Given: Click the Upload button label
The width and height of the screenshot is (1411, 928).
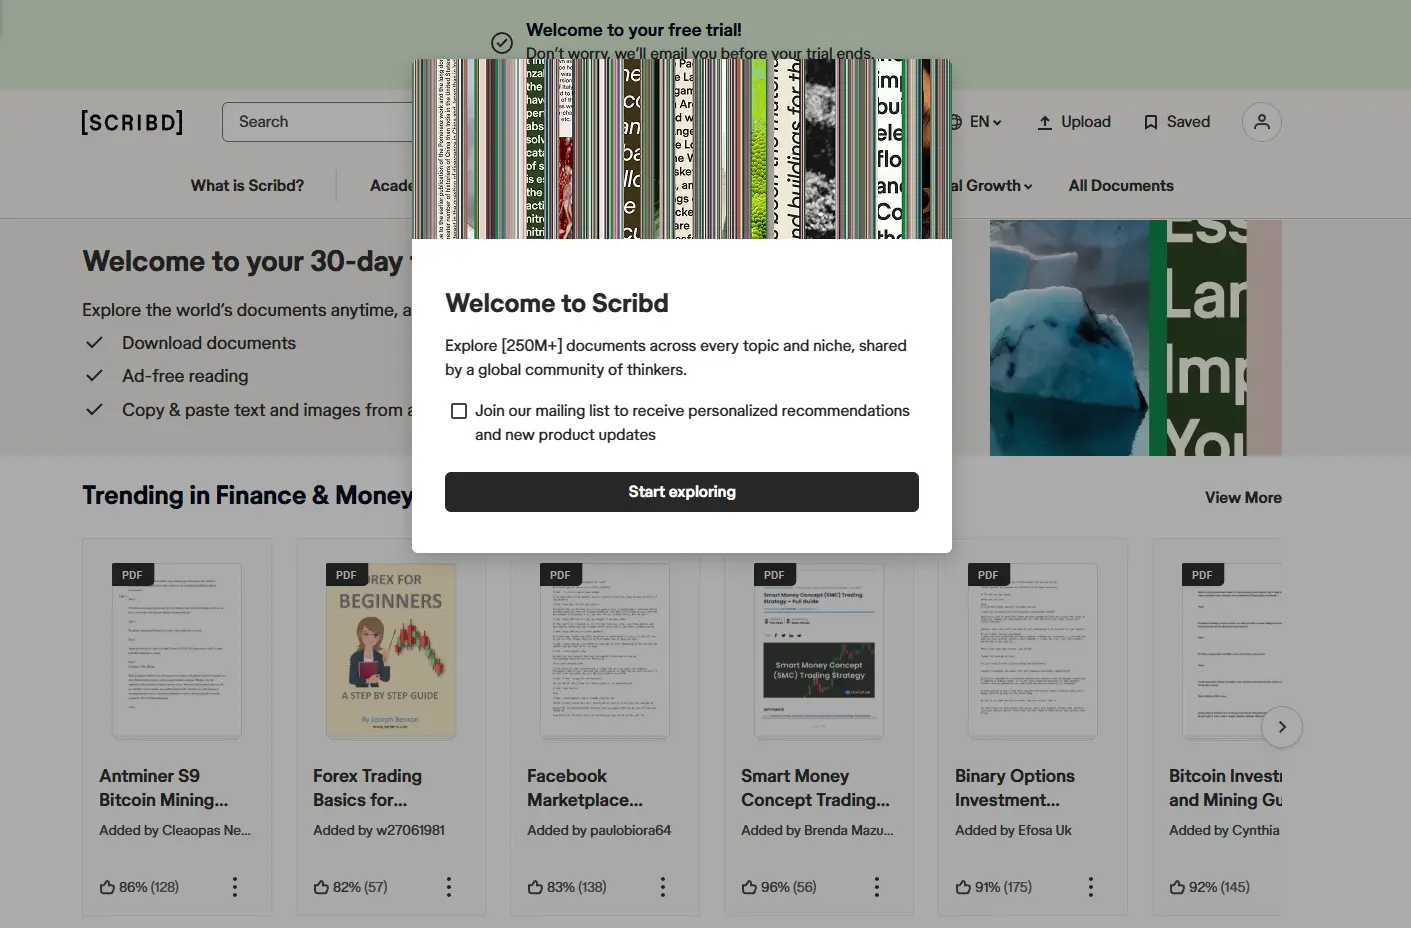Looking at the screenshot, I should [x=1086, y=122].
